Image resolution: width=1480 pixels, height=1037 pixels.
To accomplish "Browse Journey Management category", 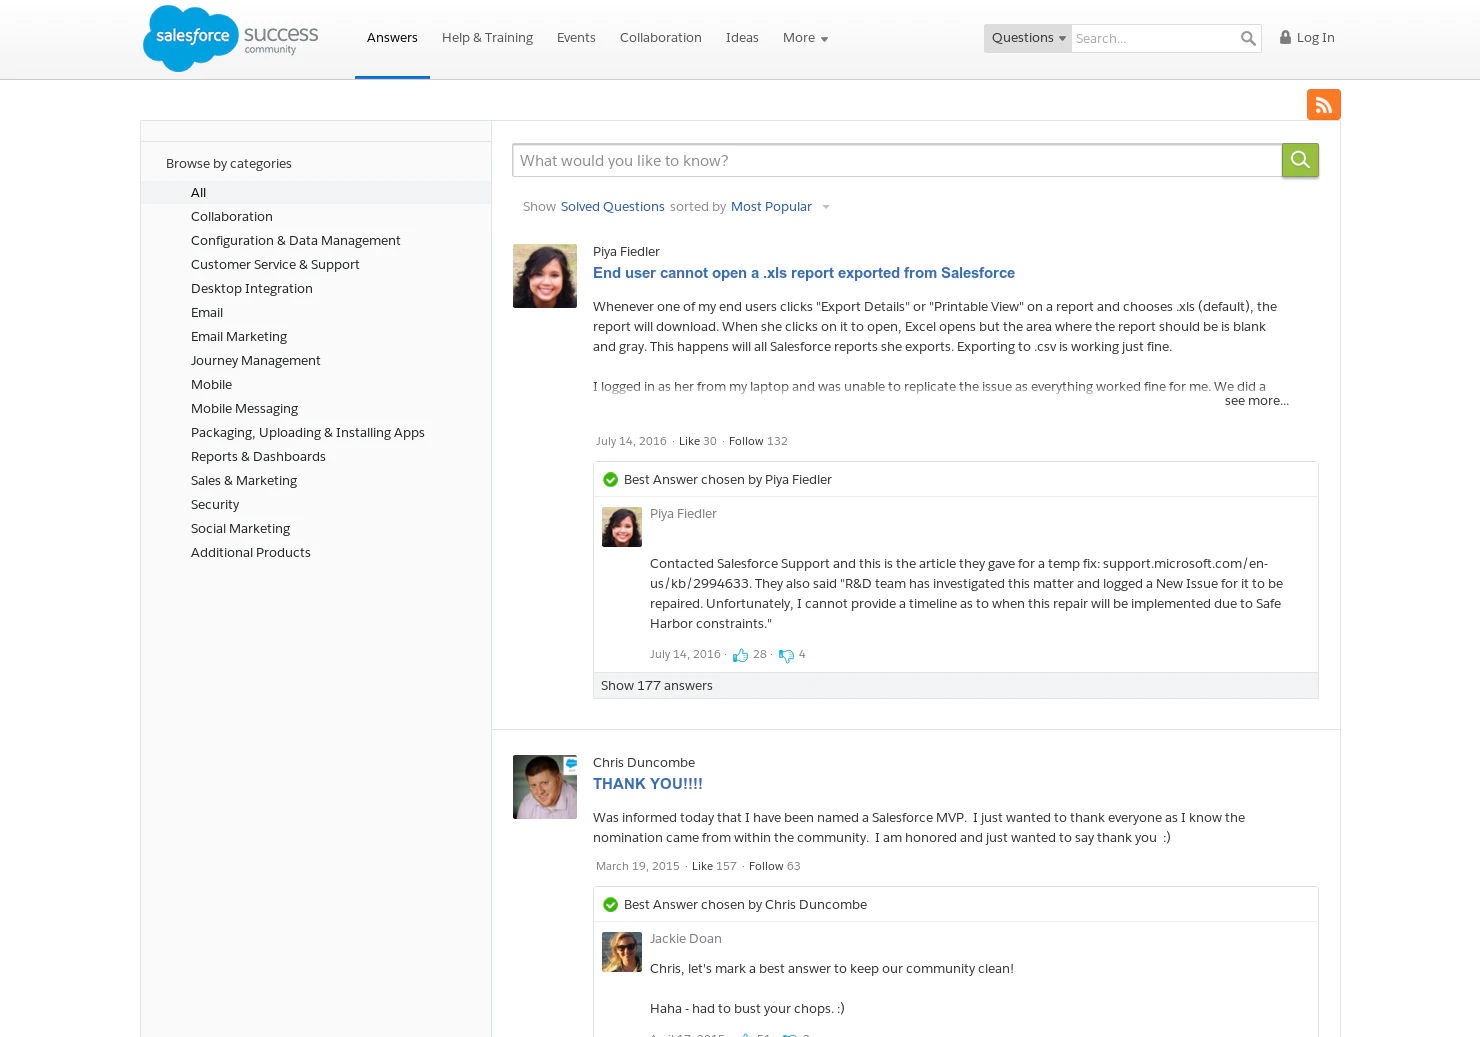I will pyautogui.click(x=256, y=361).
